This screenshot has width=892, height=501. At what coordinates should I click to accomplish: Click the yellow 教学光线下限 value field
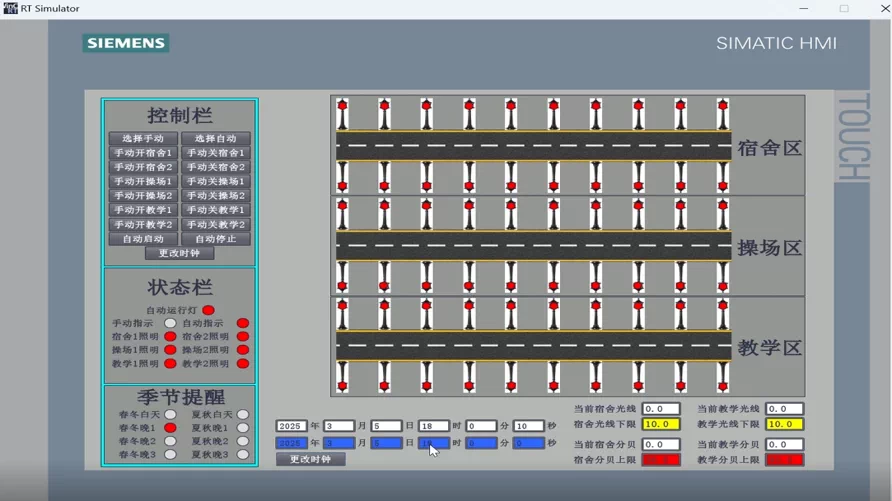(784, 424)
